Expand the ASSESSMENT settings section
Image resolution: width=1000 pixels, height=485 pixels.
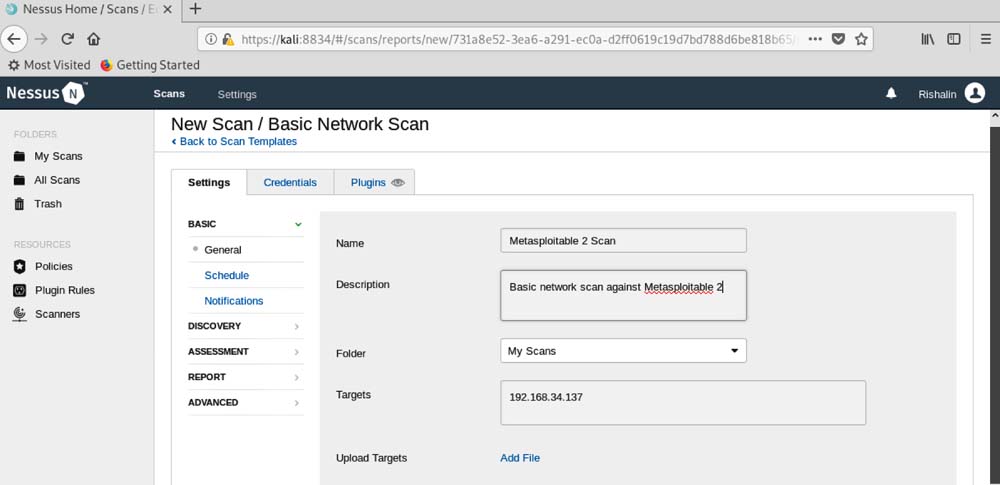pyautogui.click(x=245, y=352)
